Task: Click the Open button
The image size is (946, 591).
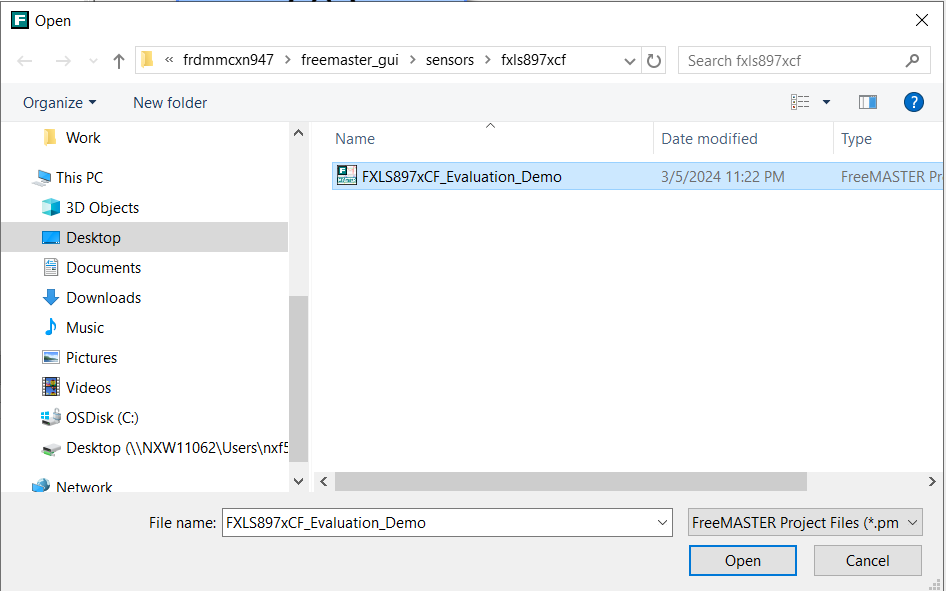Action: click(x=743, y=561)
